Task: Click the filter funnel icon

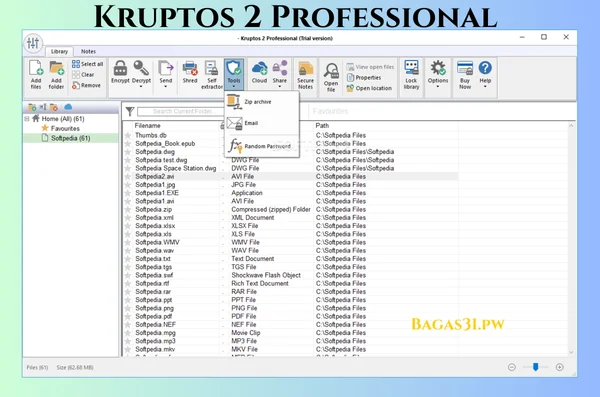Action: 130,111
